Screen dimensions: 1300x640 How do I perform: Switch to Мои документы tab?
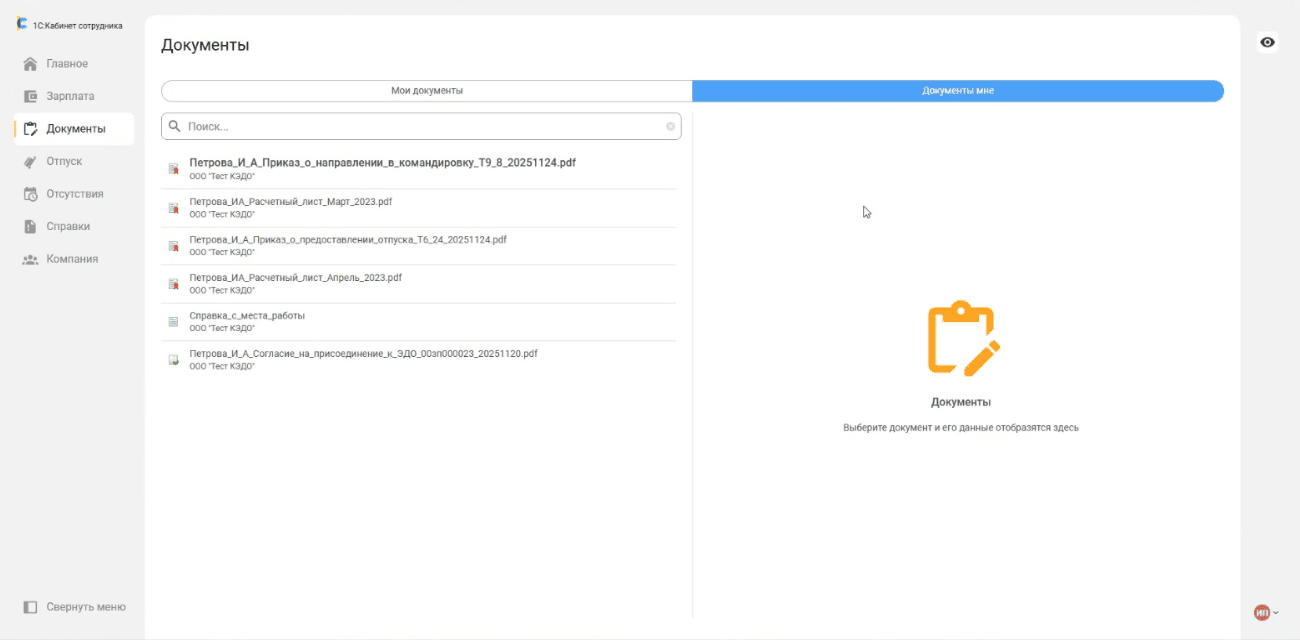(x=427, y=91)
